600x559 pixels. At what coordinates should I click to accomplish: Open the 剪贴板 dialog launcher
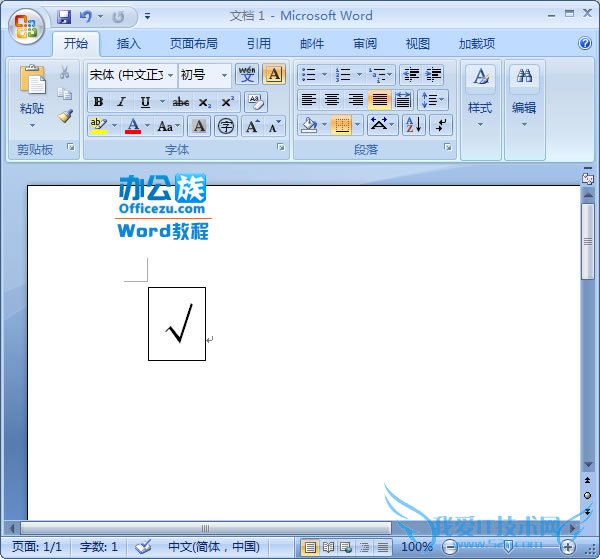71,147
